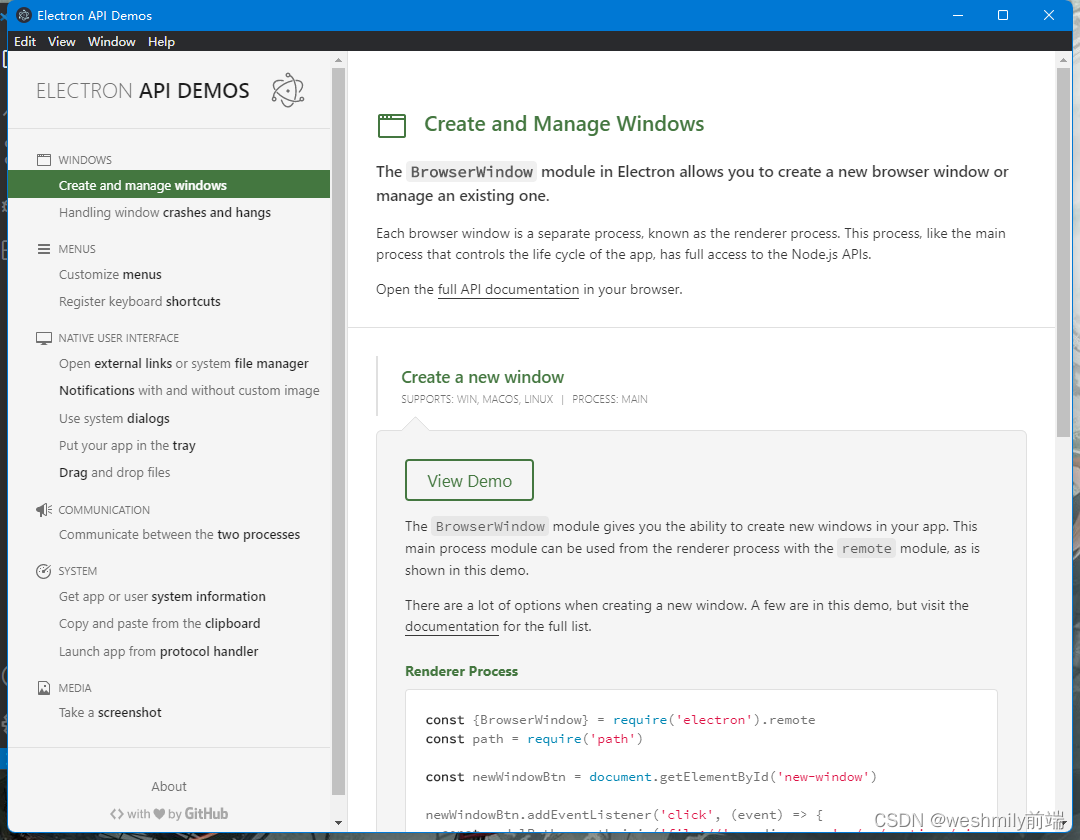Show Notifications with and without custom image
The height and width of the screenshot is (840, 1080).
point(189,390)
